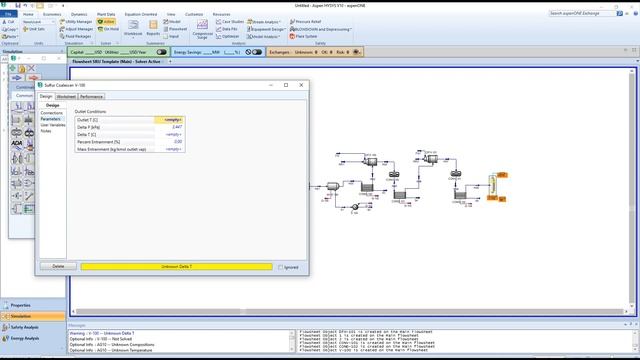Open the Plant Data ribbon tab

tap(106, 14)
